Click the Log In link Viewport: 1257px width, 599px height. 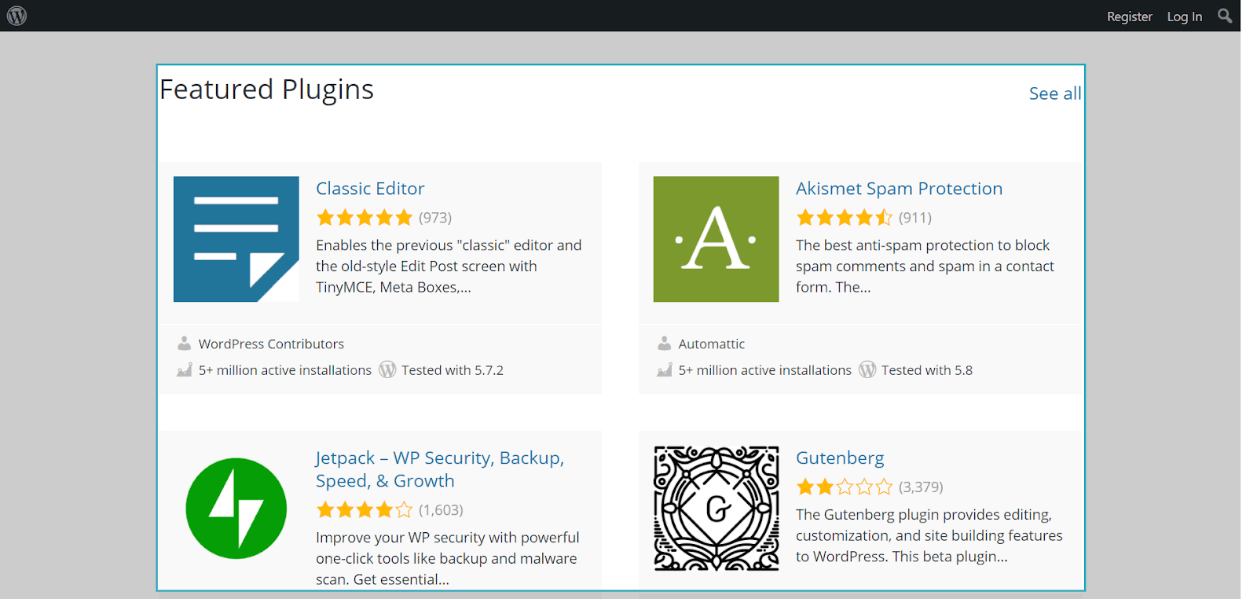(x=1185, y=16)
